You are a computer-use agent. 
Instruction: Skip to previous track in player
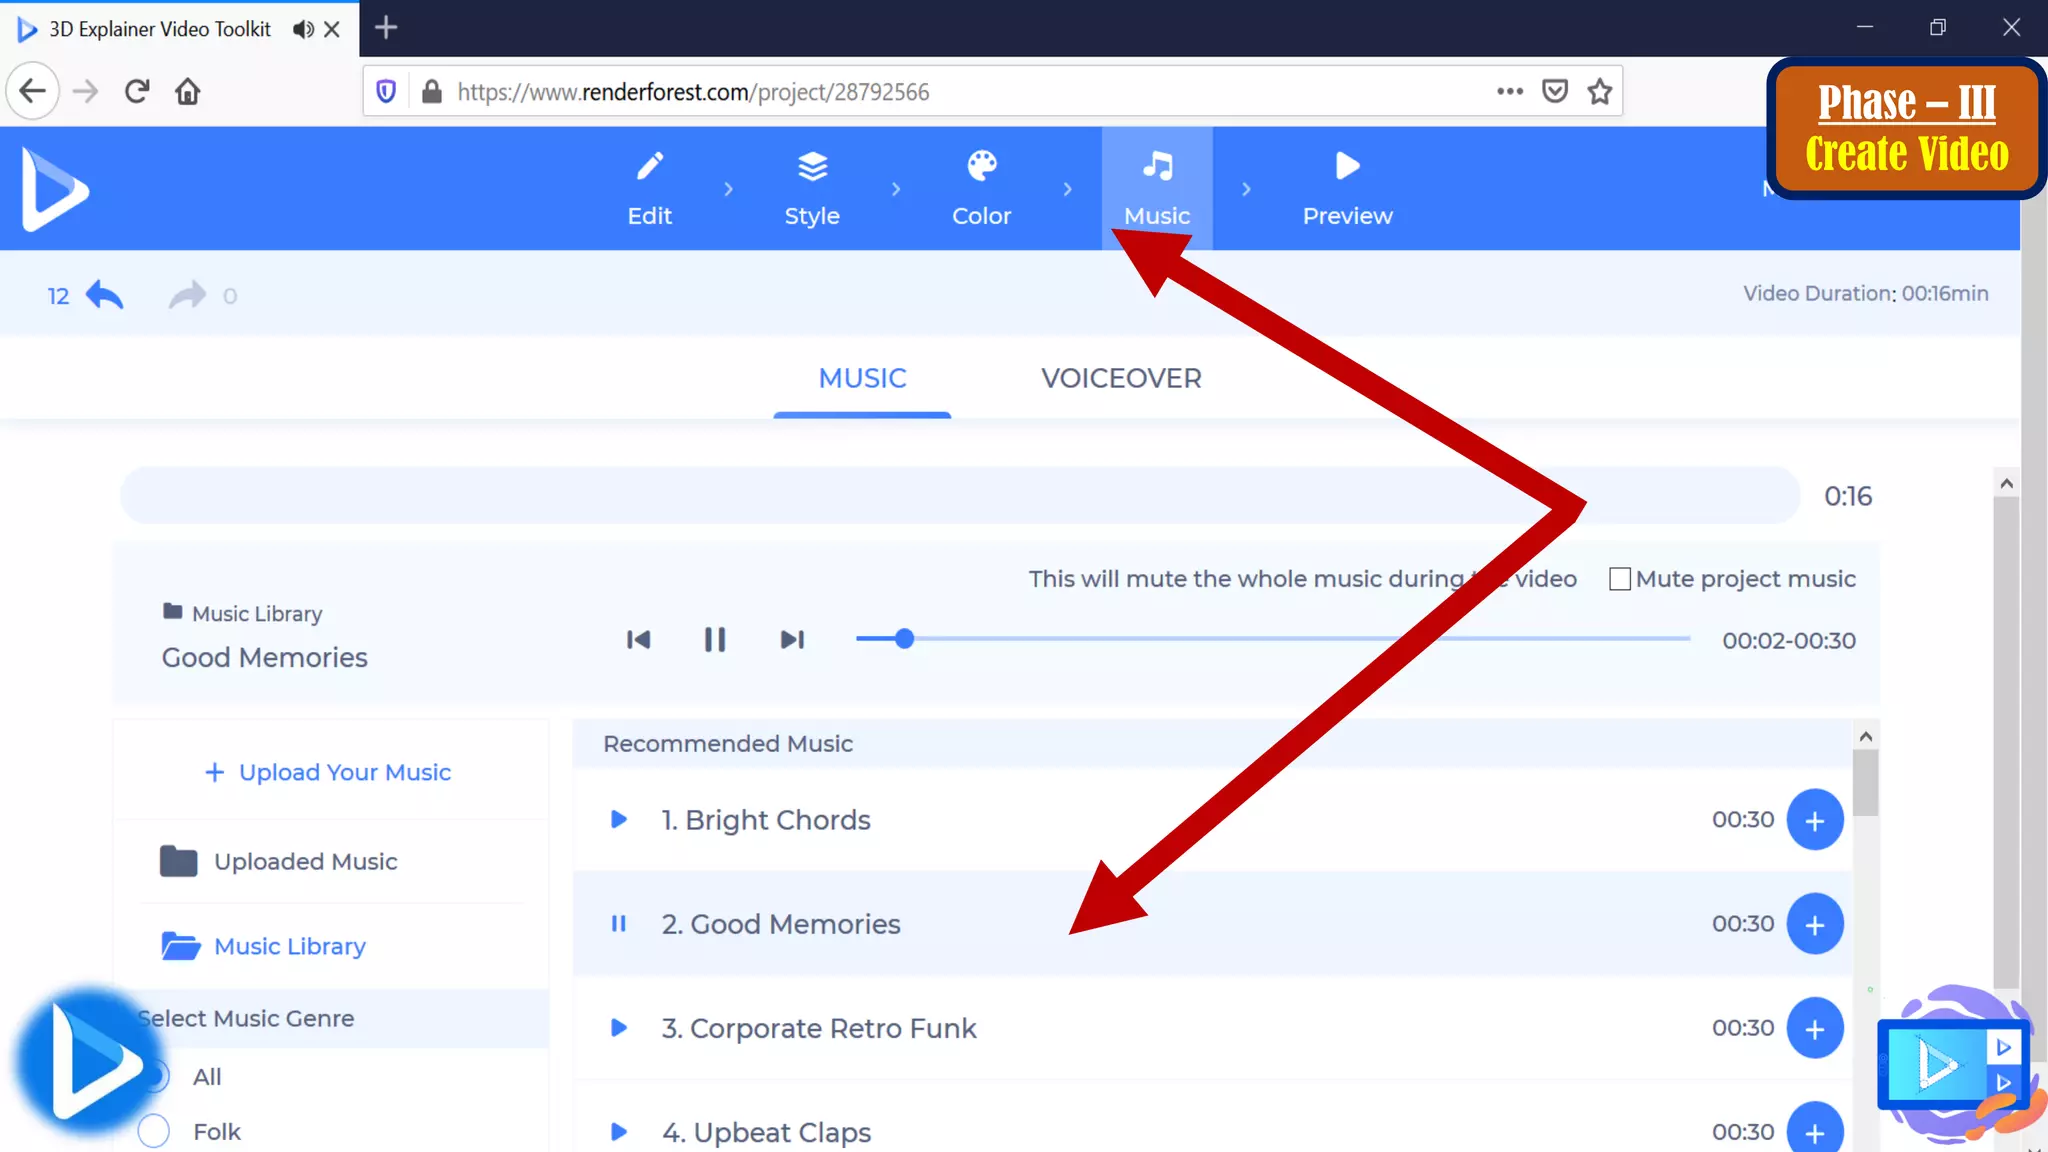click(x=638, y=640)
